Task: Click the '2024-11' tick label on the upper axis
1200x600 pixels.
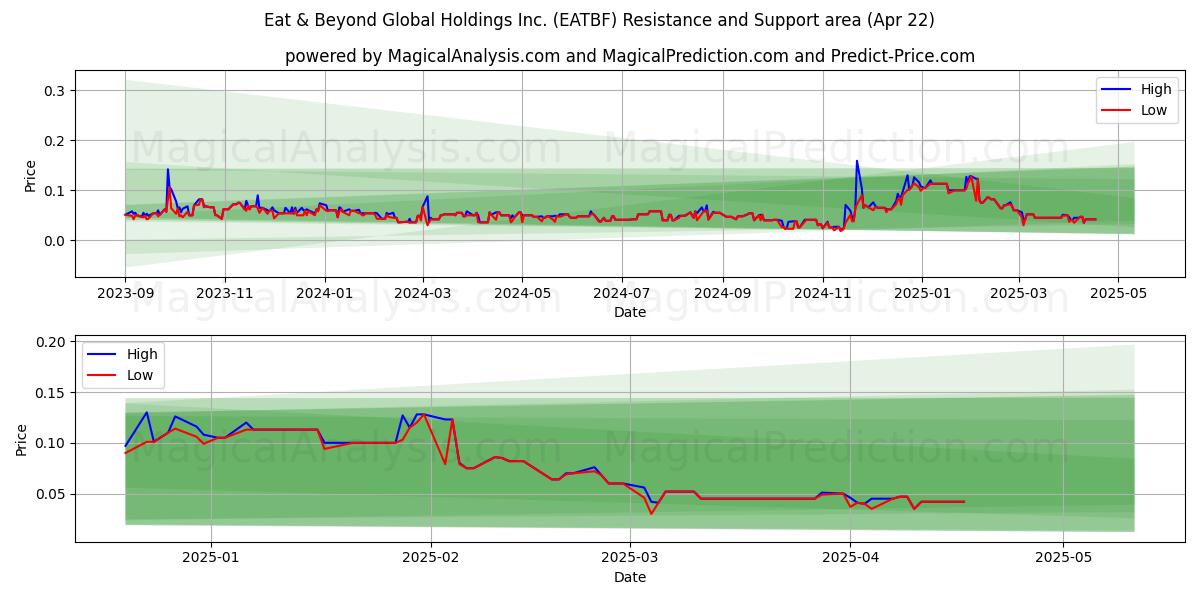Action: [822, 294]
